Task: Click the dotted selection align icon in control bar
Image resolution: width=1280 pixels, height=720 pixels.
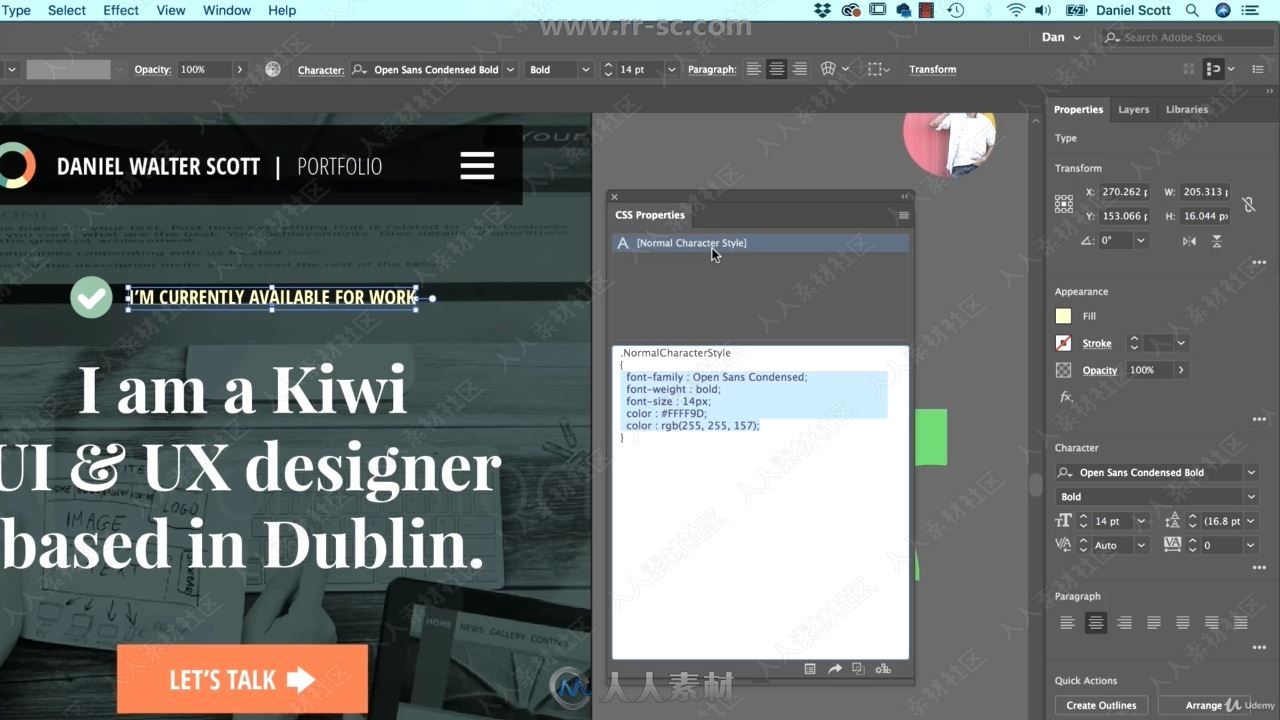Action: pos(875,69)
